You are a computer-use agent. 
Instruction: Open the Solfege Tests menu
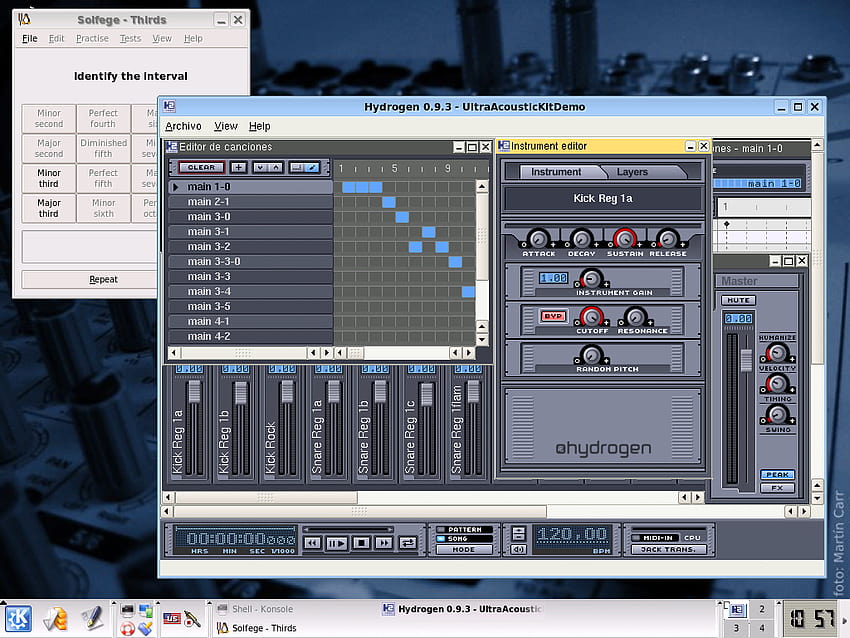130,38
